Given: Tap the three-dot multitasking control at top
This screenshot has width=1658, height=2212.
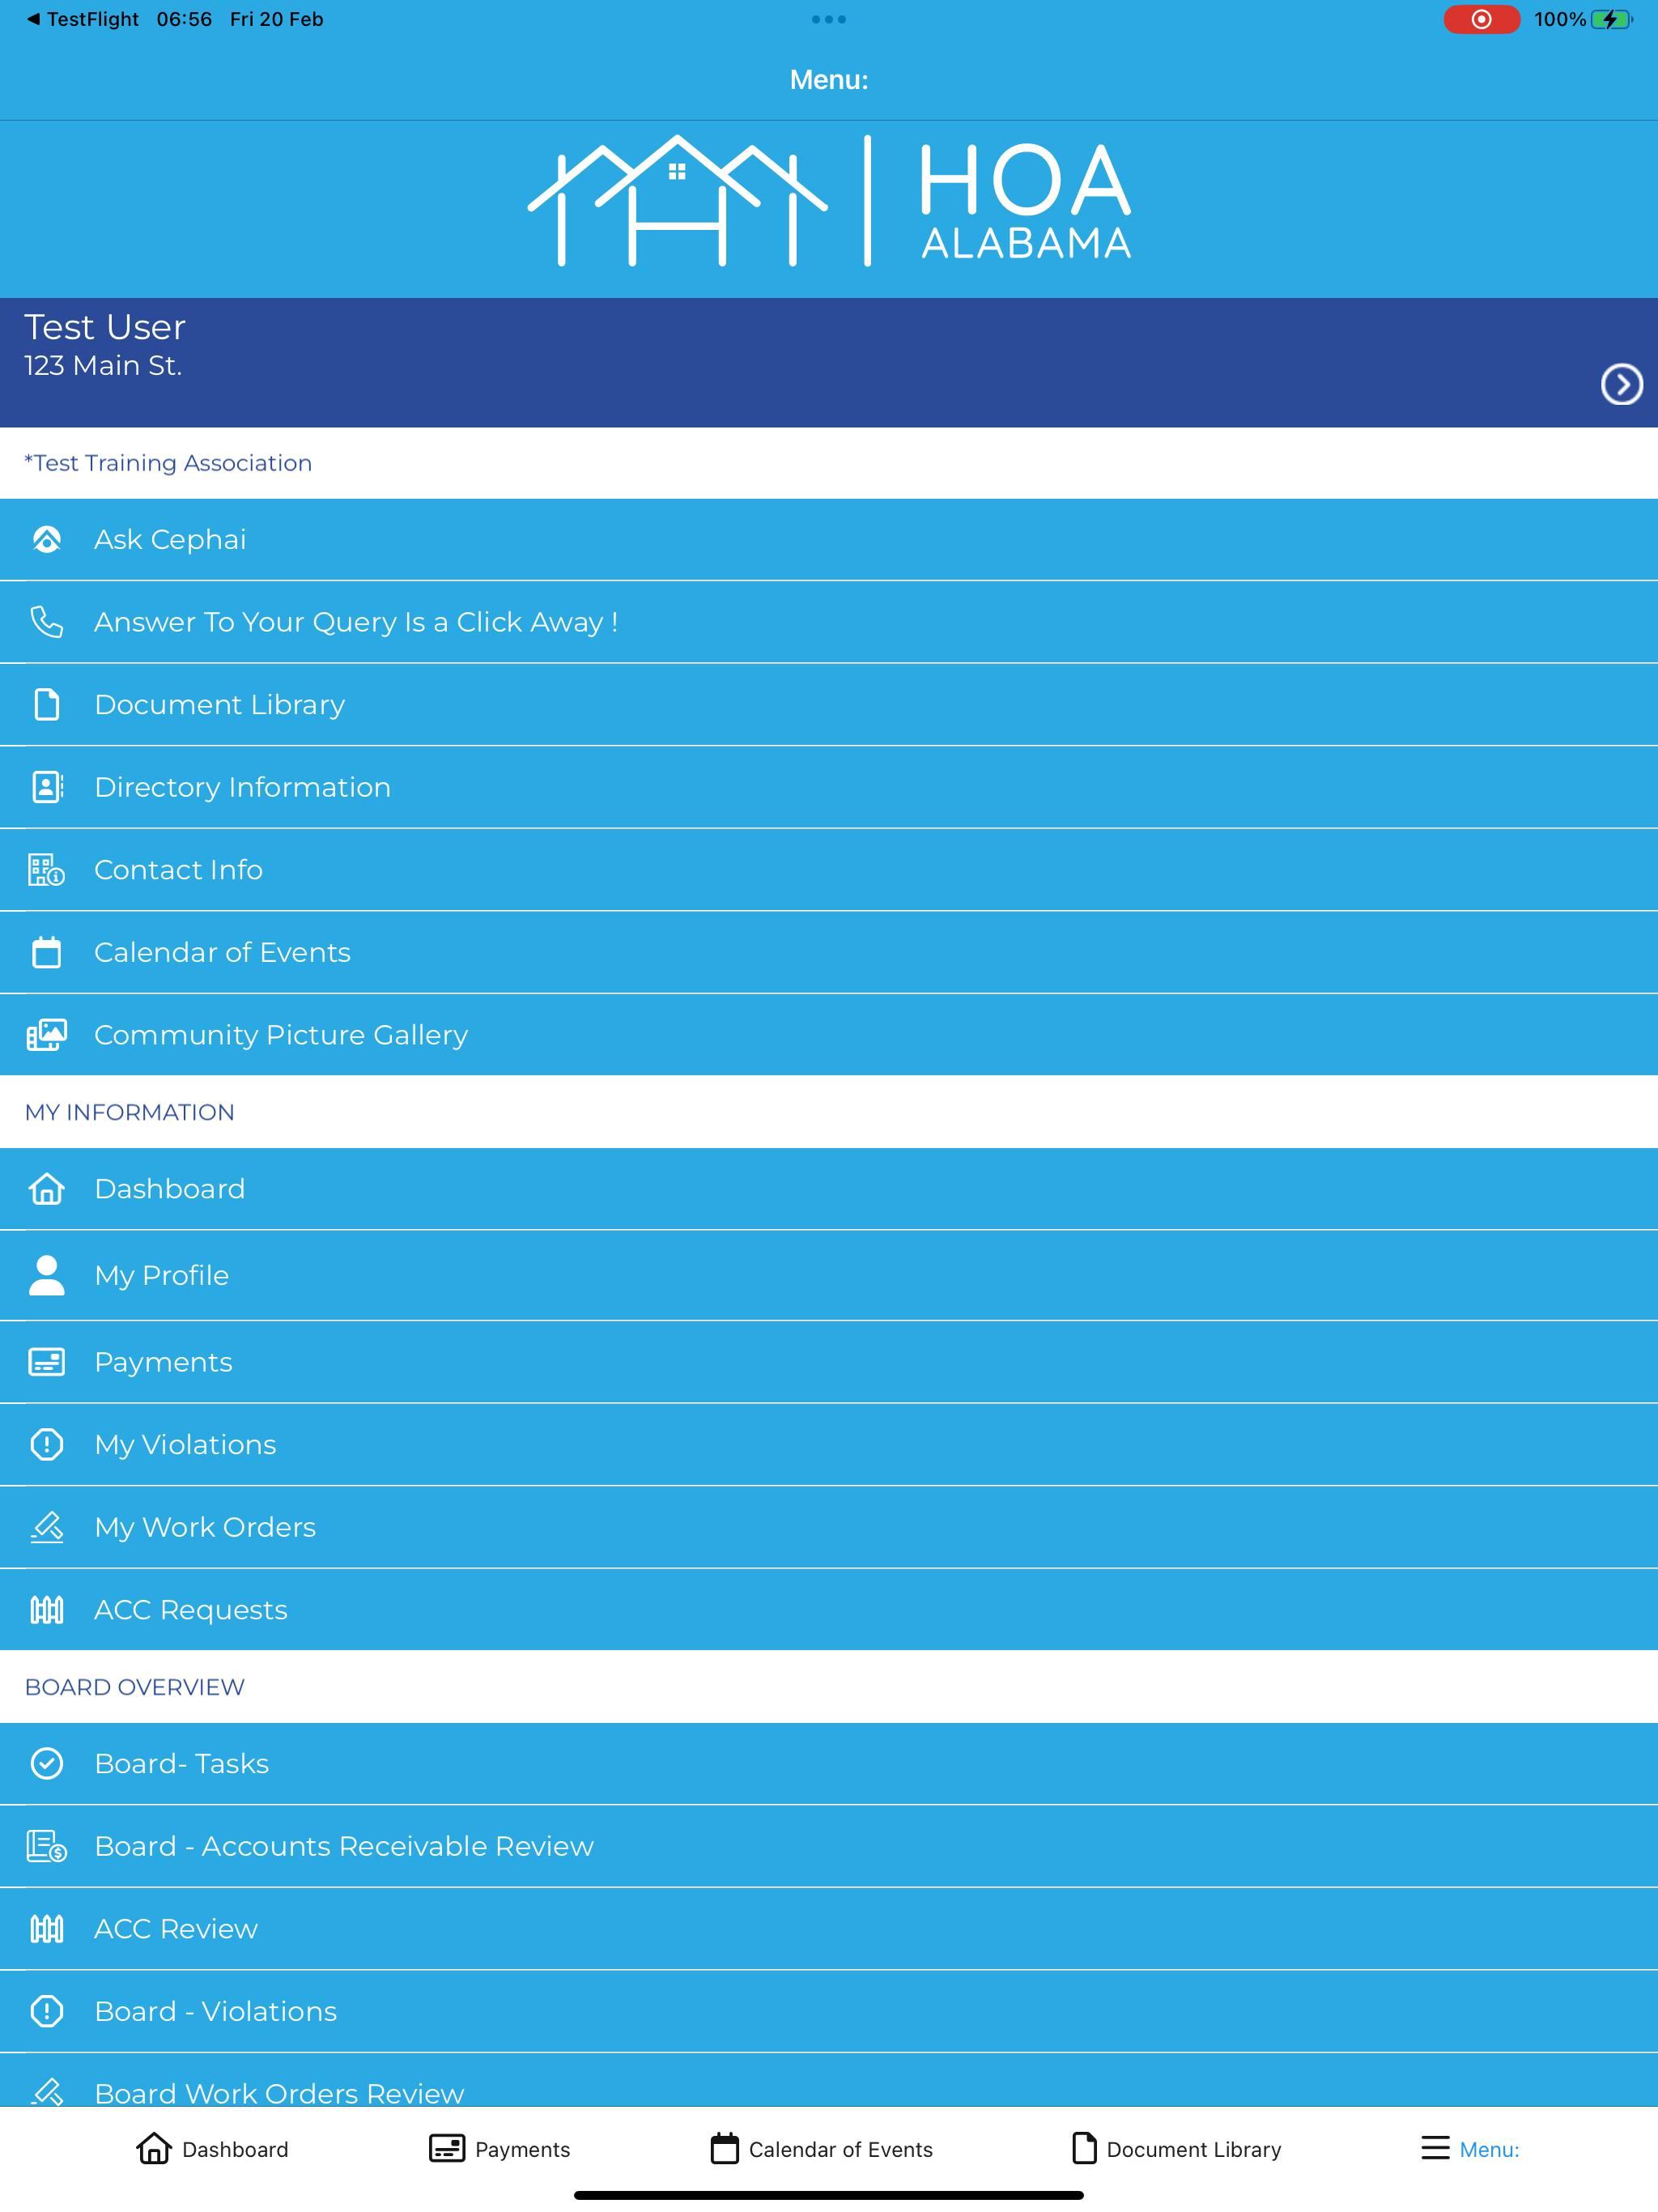Looking at the screenshot, I should [x=829, y=19].
